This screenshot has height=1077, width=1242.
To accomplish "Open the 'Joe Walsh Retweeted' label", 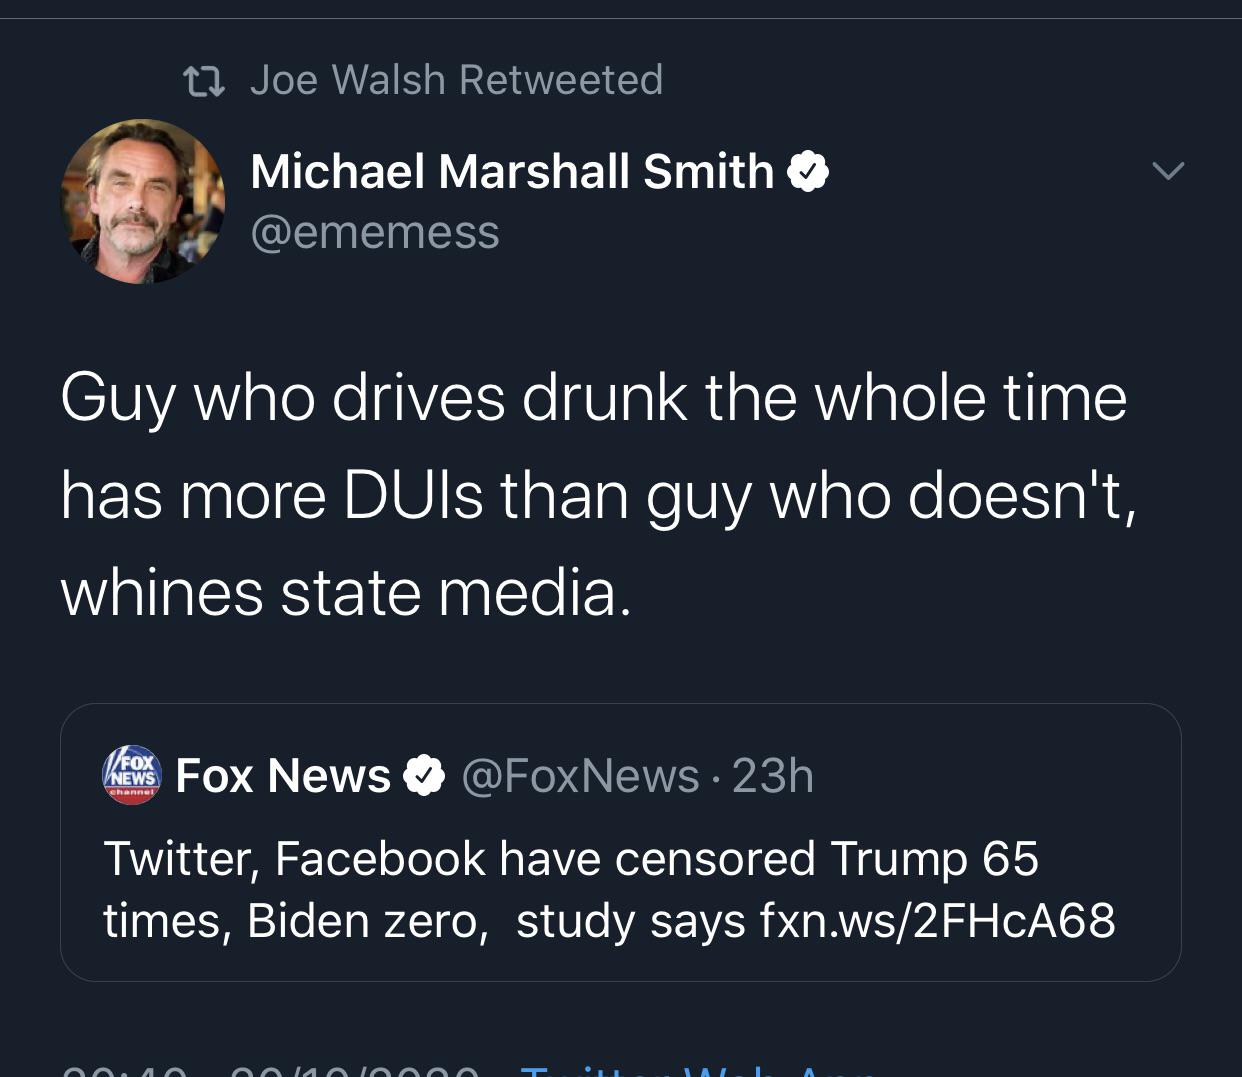I will [456, 80].
